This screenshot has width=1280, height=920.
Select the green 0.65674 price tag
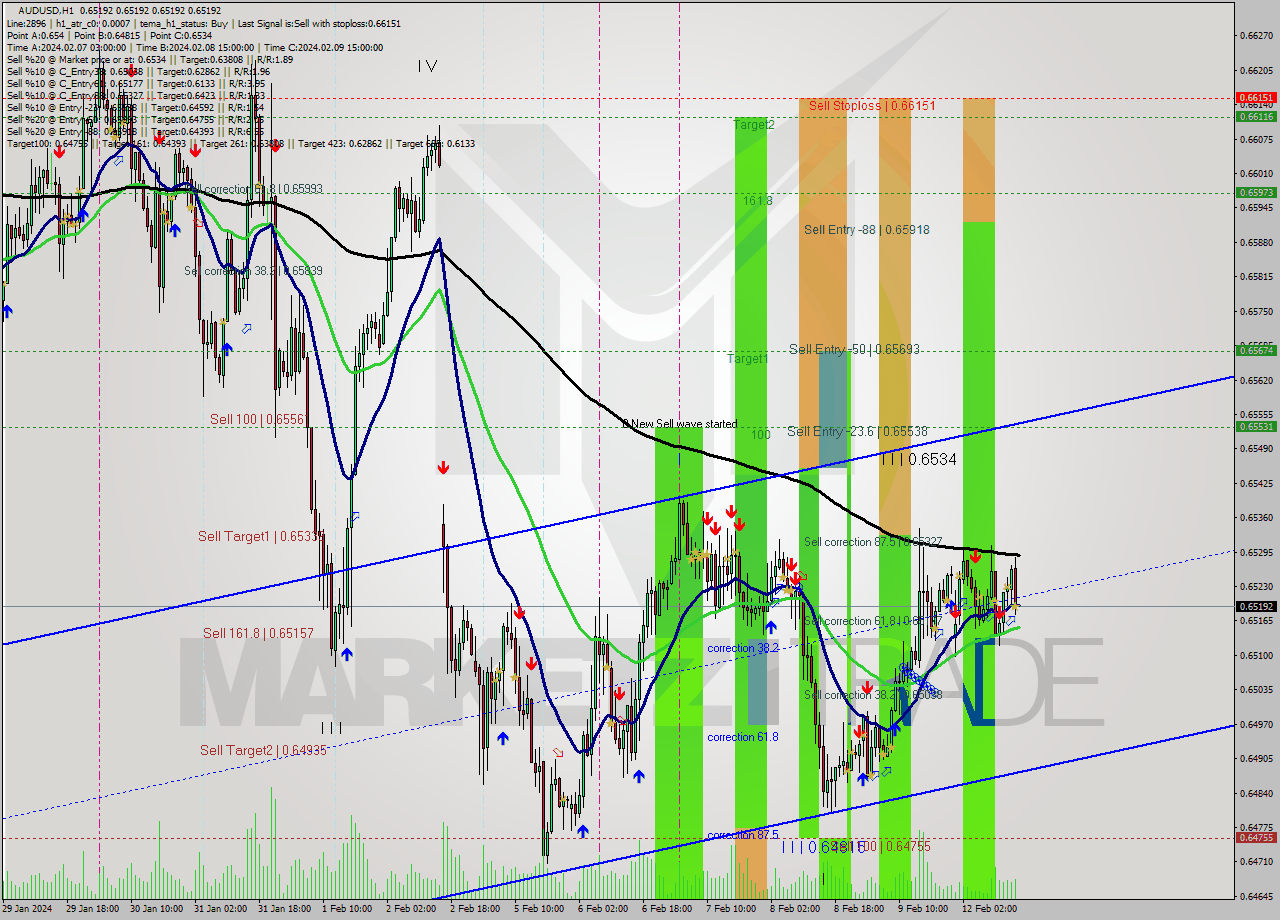tap(1256, 350)
